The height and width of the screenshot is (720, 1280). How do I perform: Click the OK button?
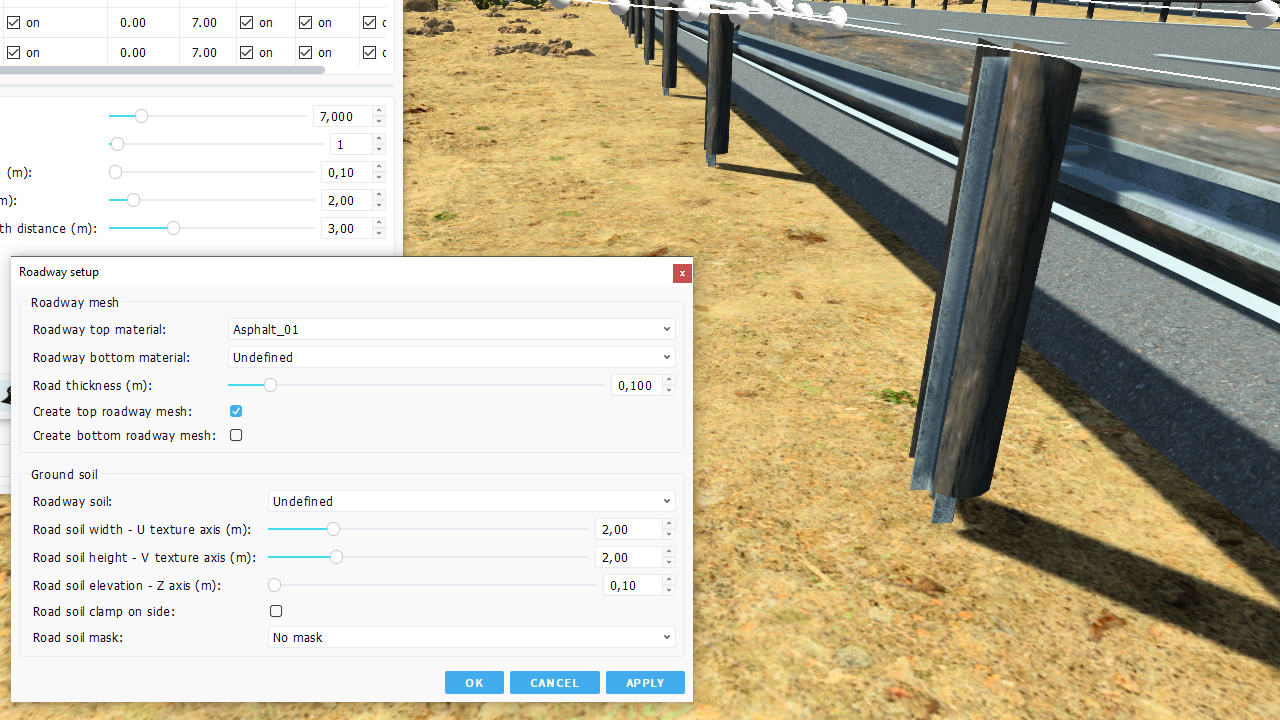coord(474,683)
